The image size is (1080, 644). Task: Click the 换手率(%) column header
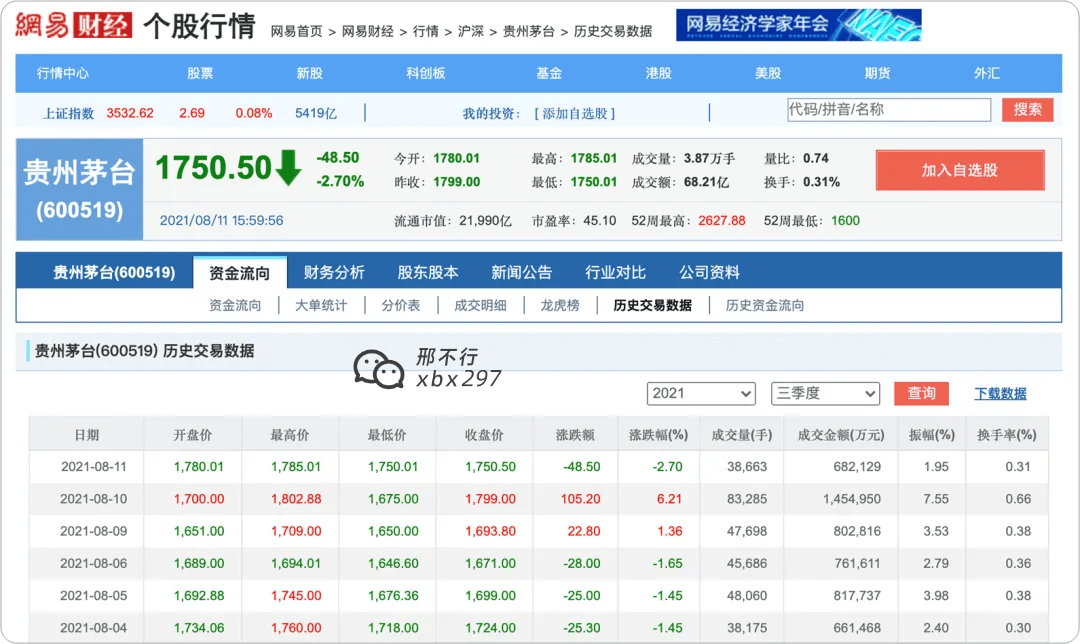1006,435
